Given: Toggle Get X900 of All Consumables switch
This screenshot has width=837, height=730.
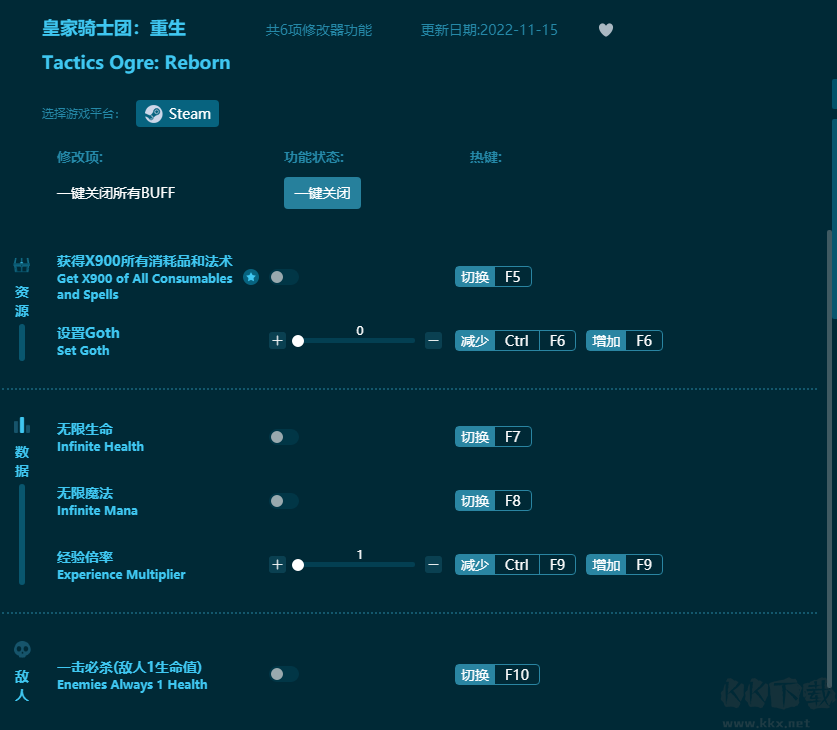Looking at the screenshot, I should 284,277.
